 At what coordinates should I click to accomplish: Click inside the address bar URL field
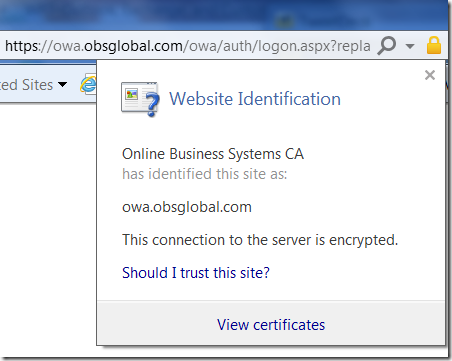tap(188, 46)
